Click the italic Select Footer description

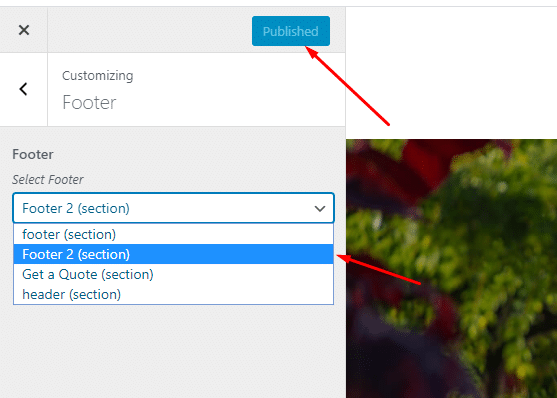coord(48,179)
